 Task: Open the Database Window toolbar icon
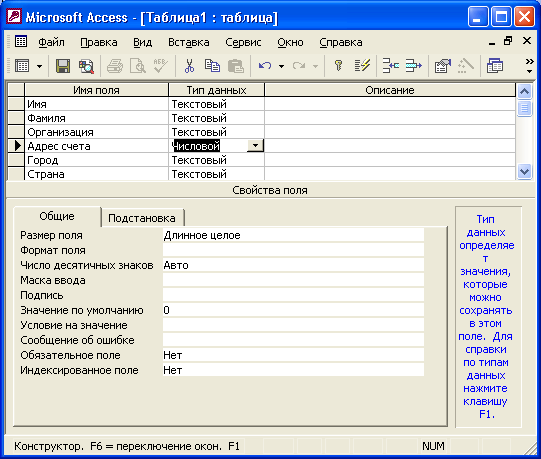tap(495, 66)
